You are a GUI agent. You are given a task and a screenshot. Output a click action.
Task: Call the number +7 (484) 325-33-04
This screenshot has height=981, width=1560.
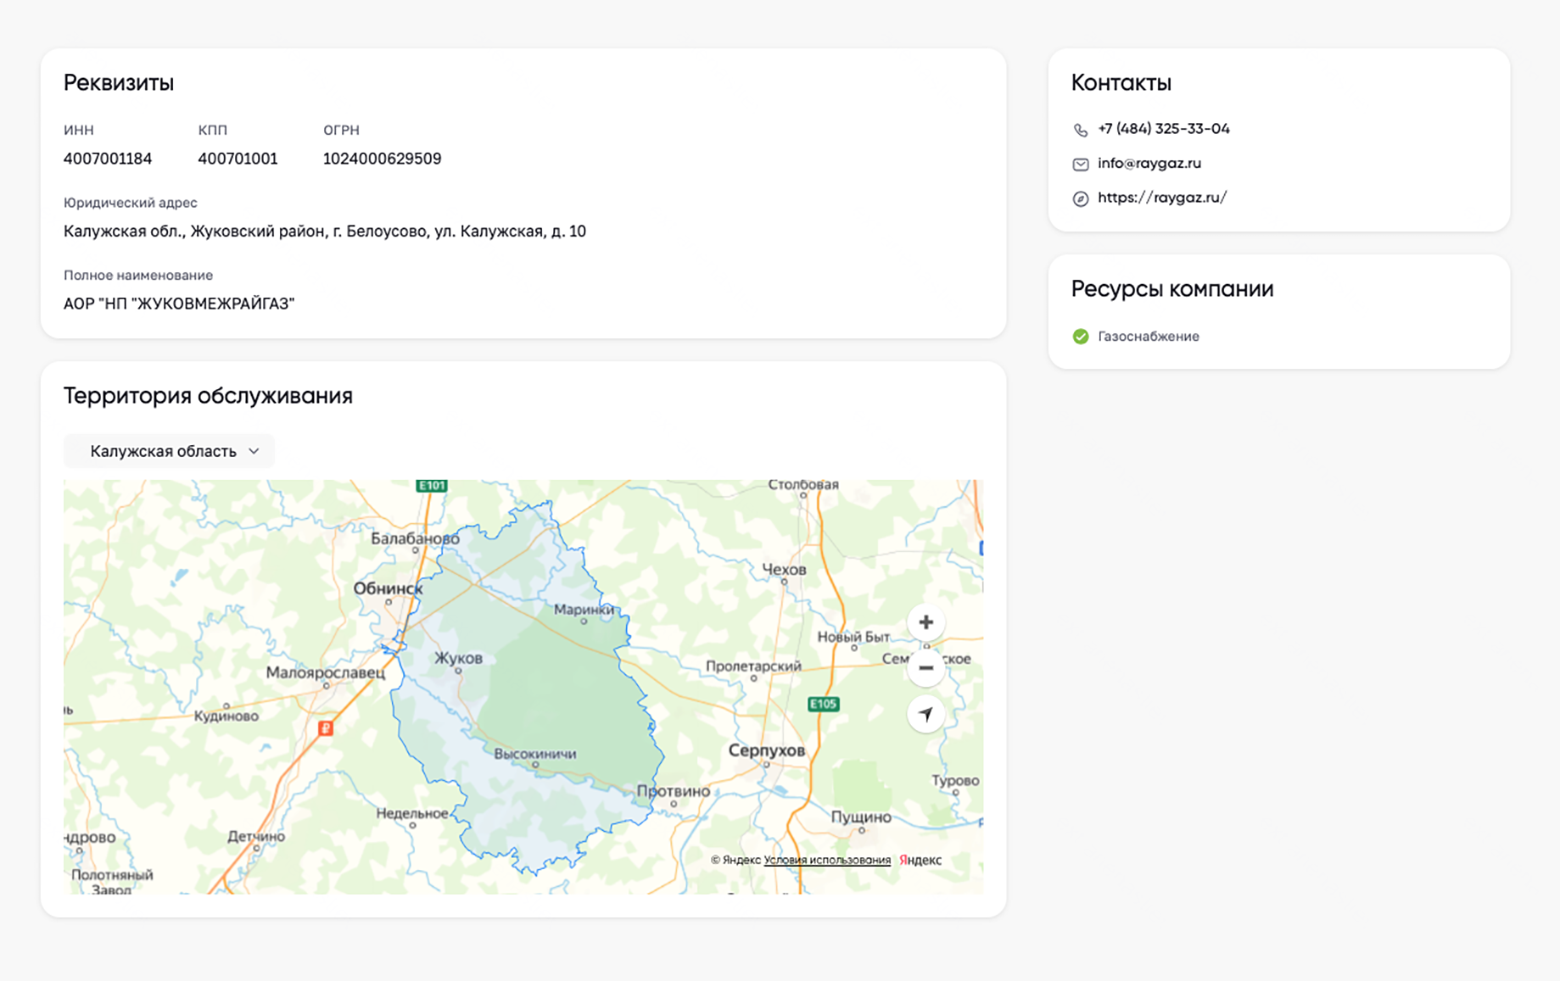coord(1163,129)
